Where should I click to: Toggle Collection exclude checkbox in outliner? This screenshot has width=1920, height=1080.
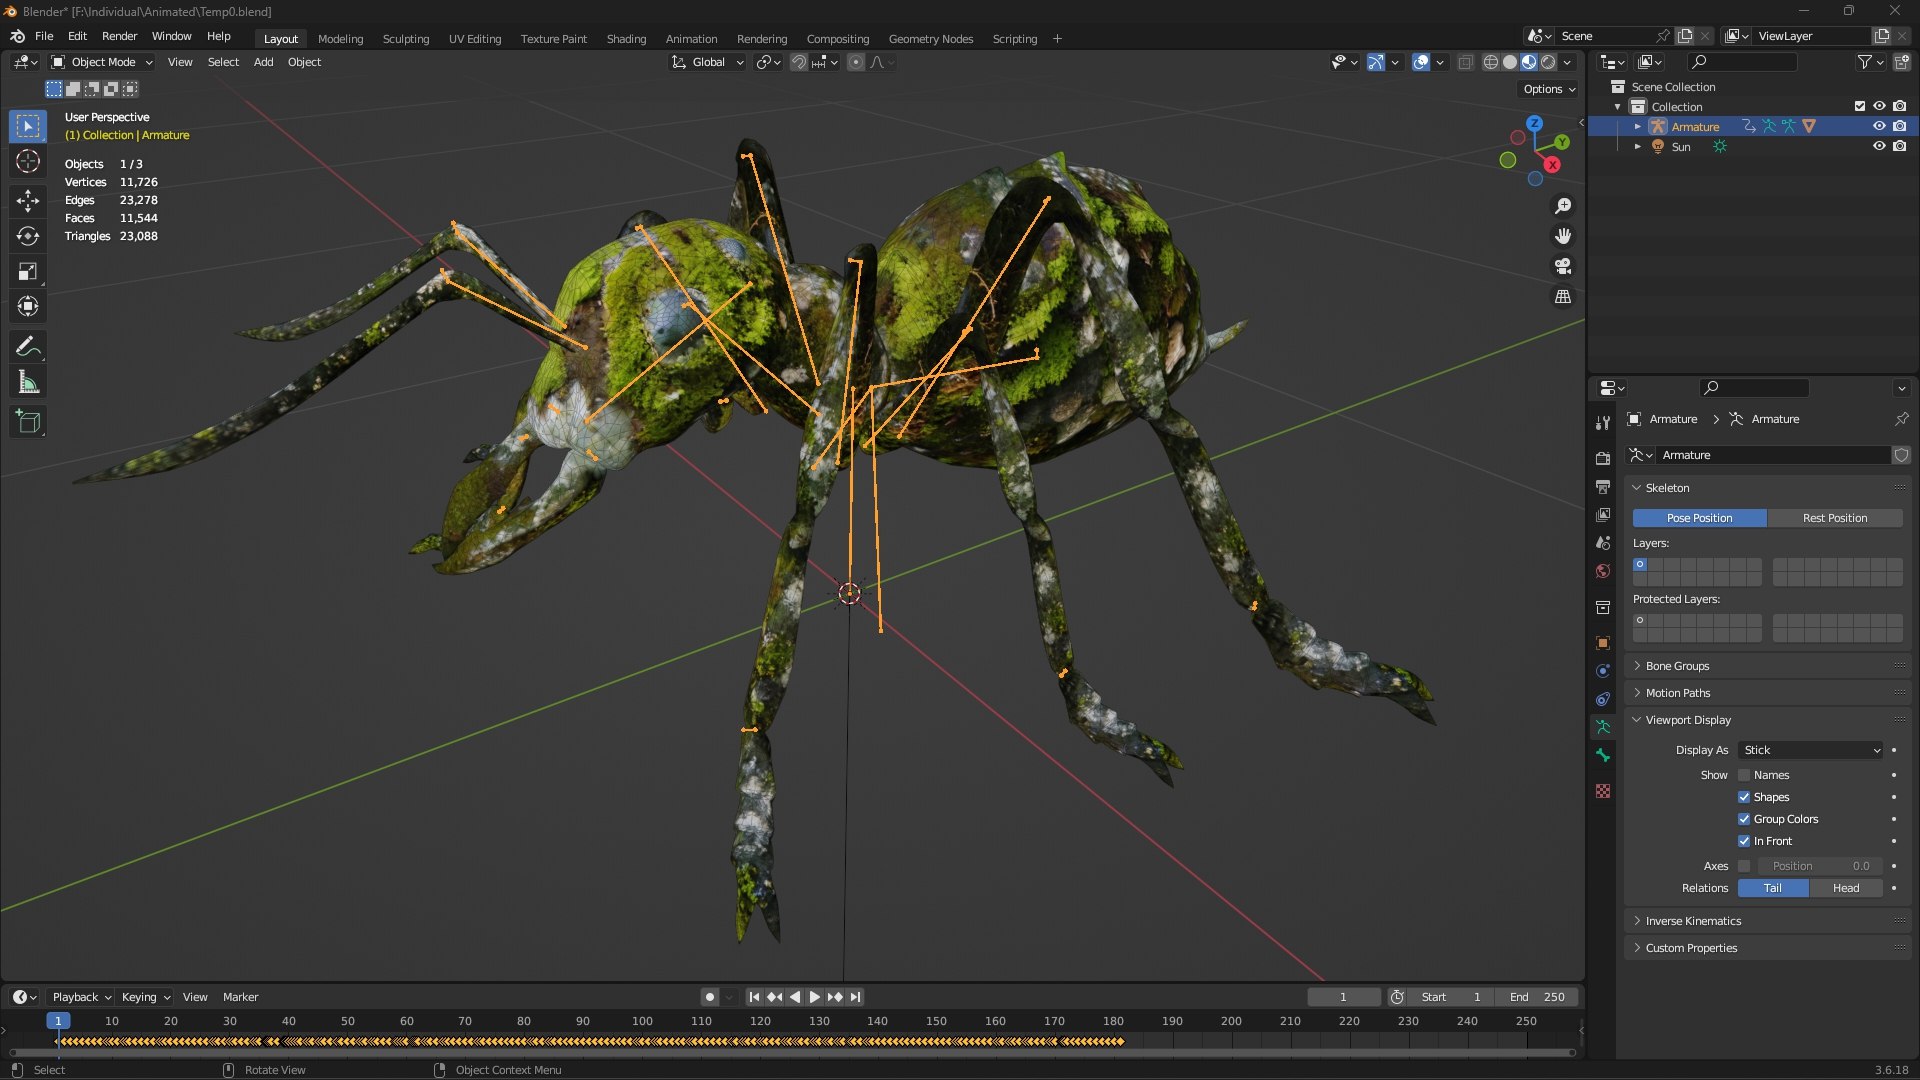(1860, 106)
